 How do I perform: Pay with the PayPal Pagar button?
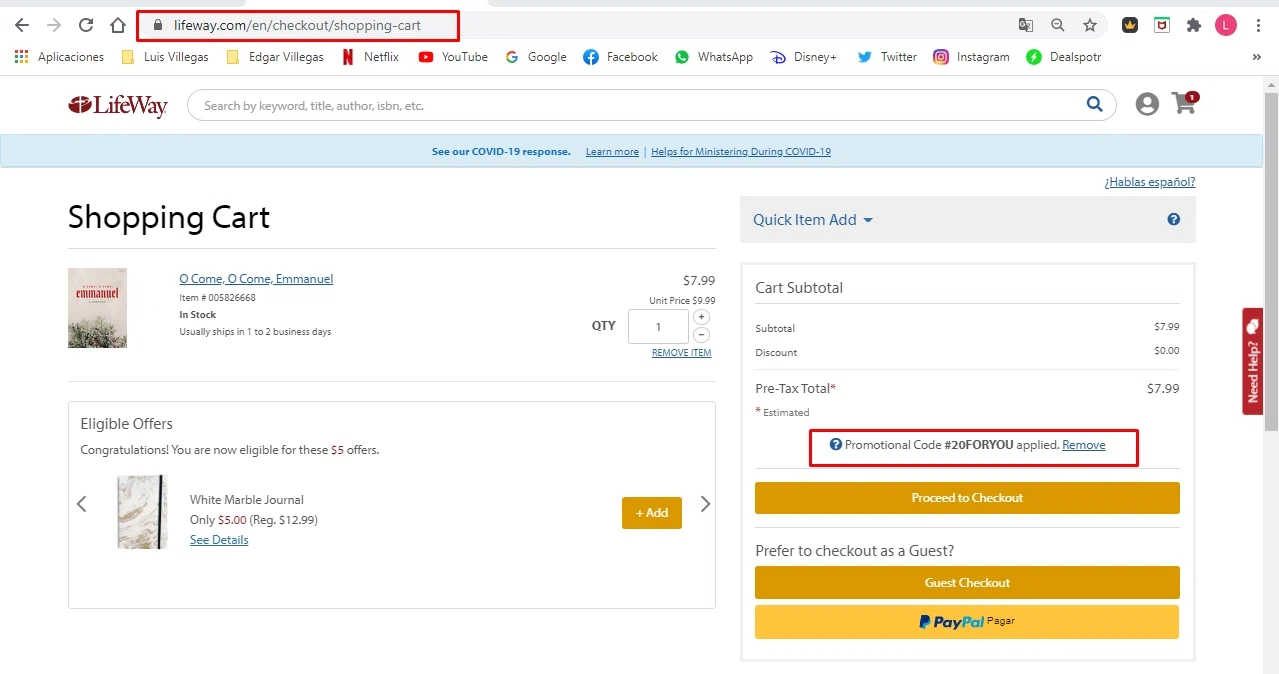(x=967, y=622)
